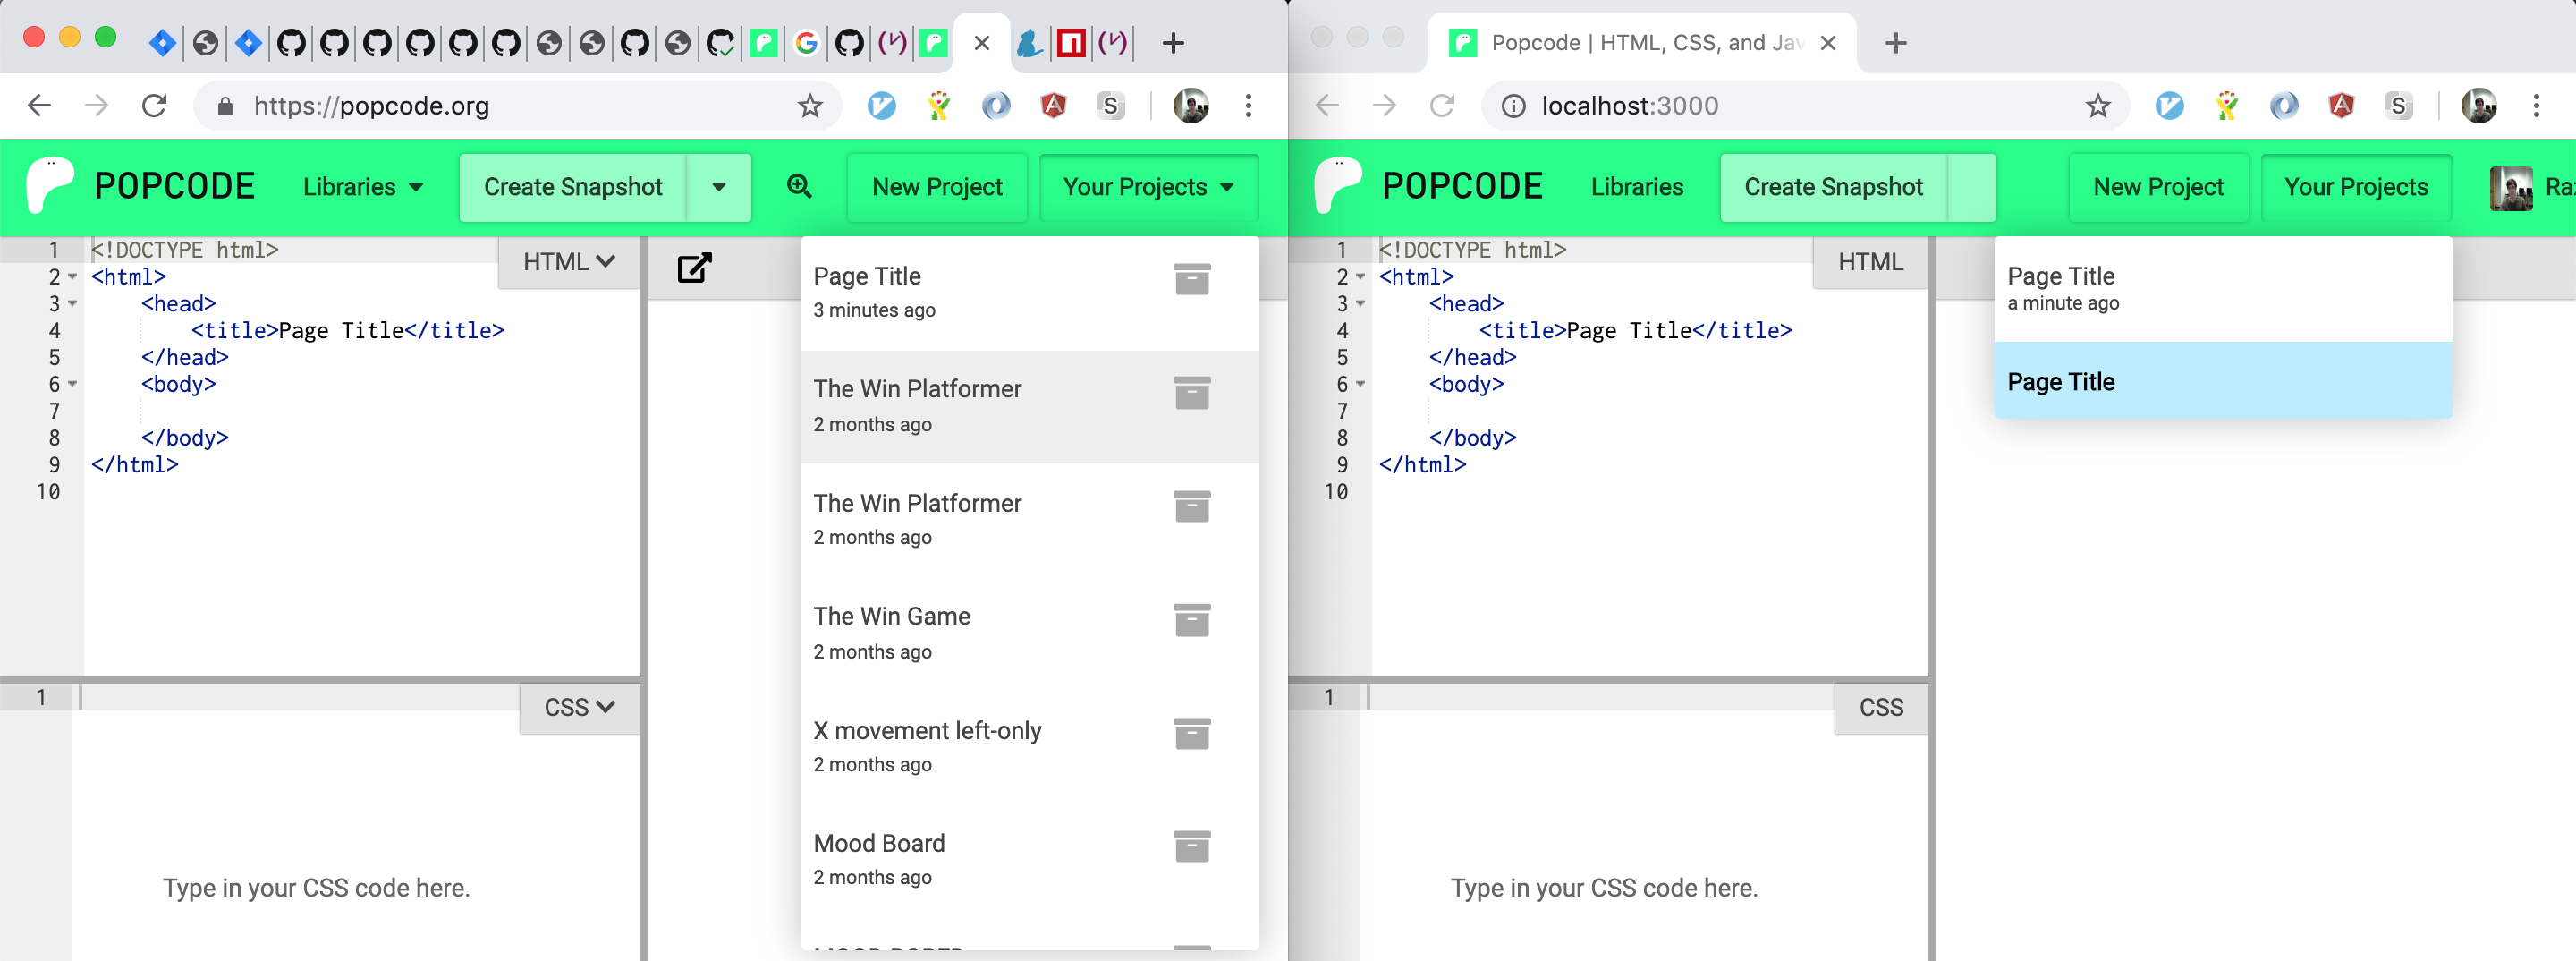Open the Angular extension in the popcode.org window
The width and height of the screenshot is (2576, 961).
tap(1053, 106)
